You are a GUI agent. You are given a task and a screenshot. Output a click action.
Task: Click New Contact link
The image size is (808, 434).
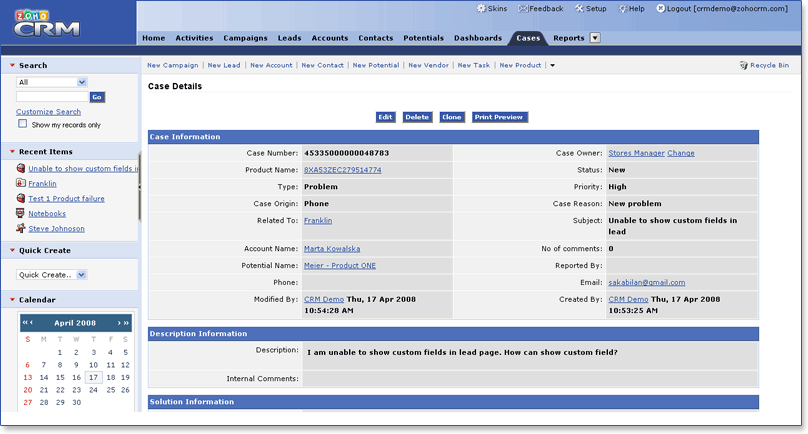[323, 65]
